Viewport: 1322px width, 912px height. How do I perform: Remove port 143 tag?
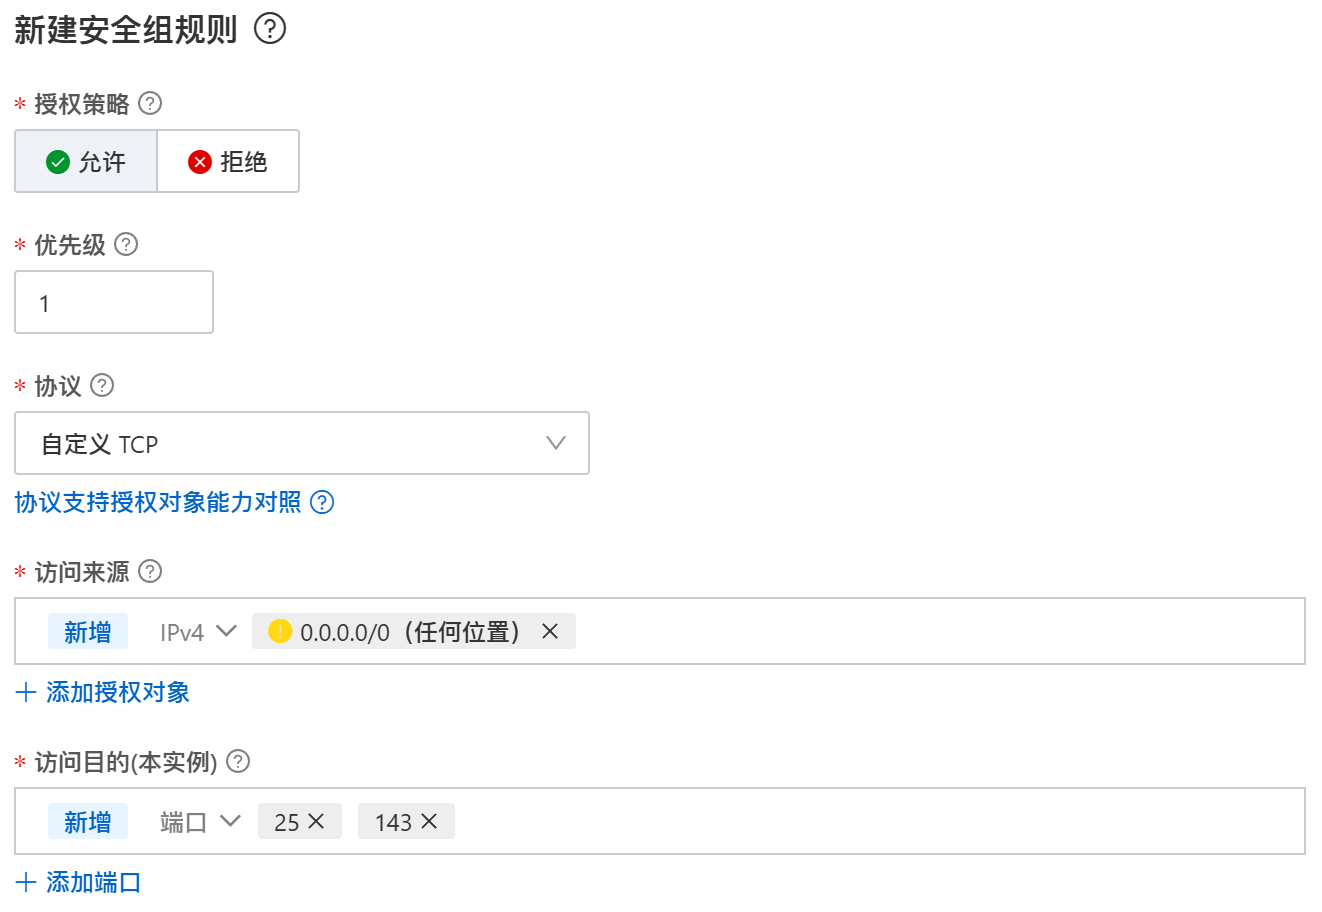point(429,821)
